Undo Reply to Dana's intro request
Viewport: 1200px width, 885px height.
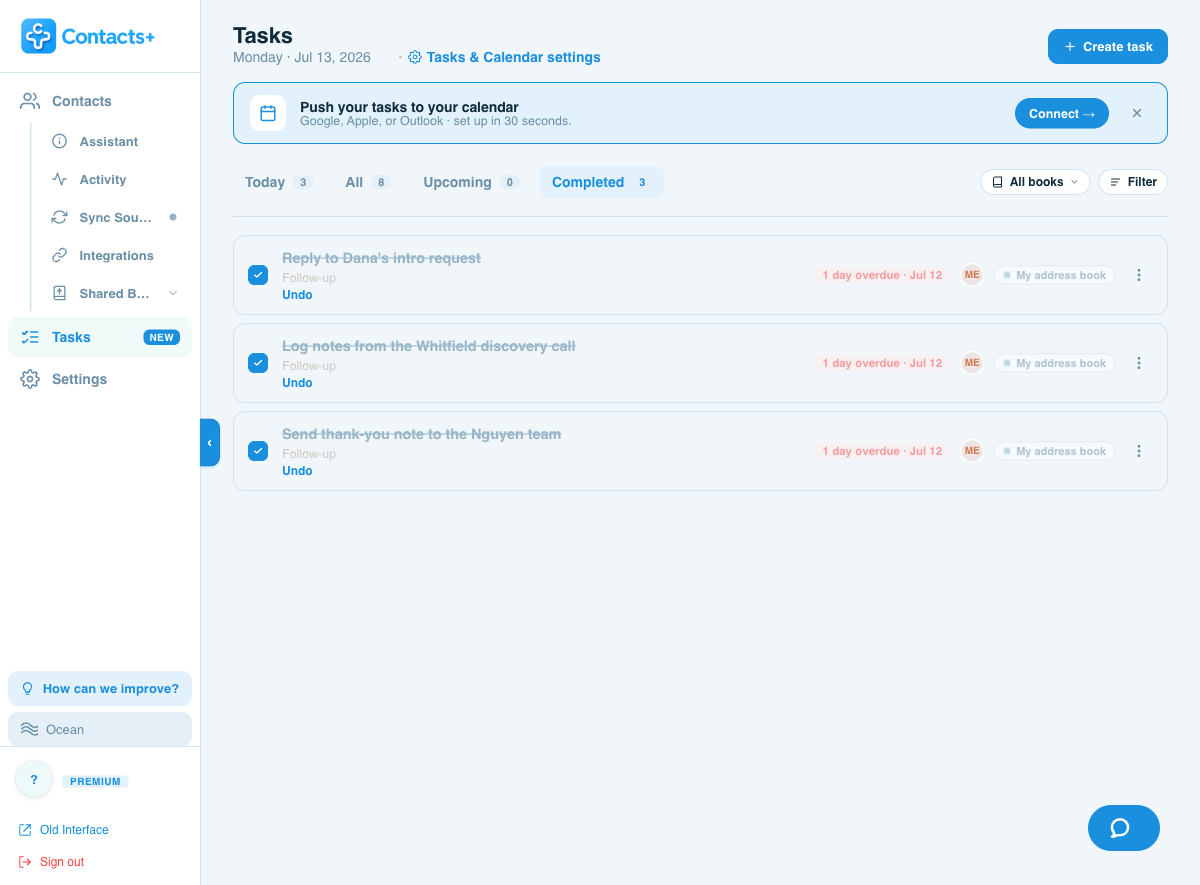pos(297,295)
